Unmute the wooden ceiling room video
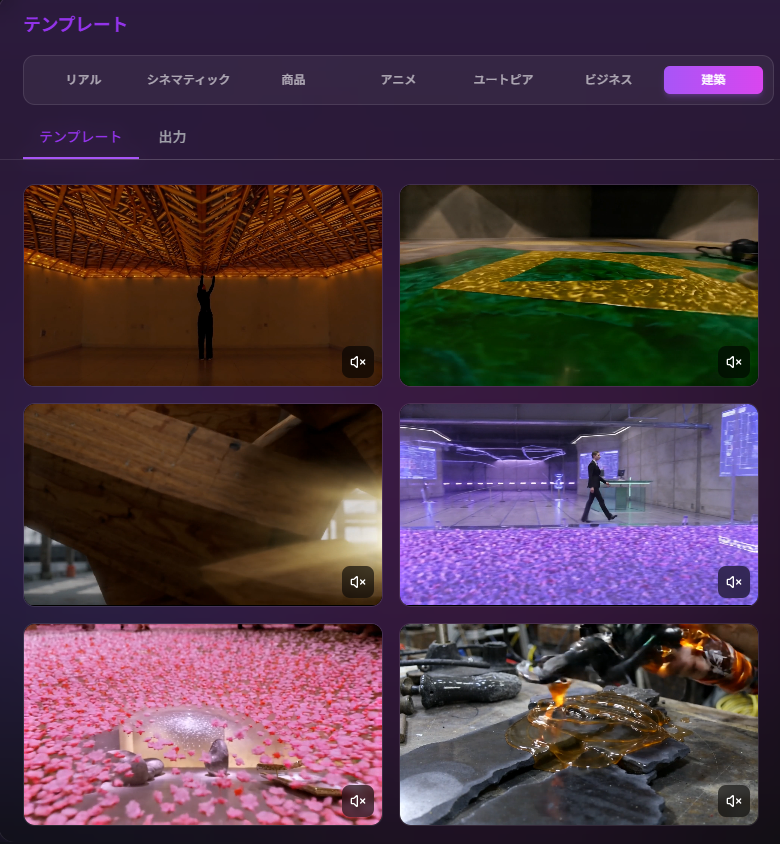This screenshot has height=844, width=780. point(358,362)
